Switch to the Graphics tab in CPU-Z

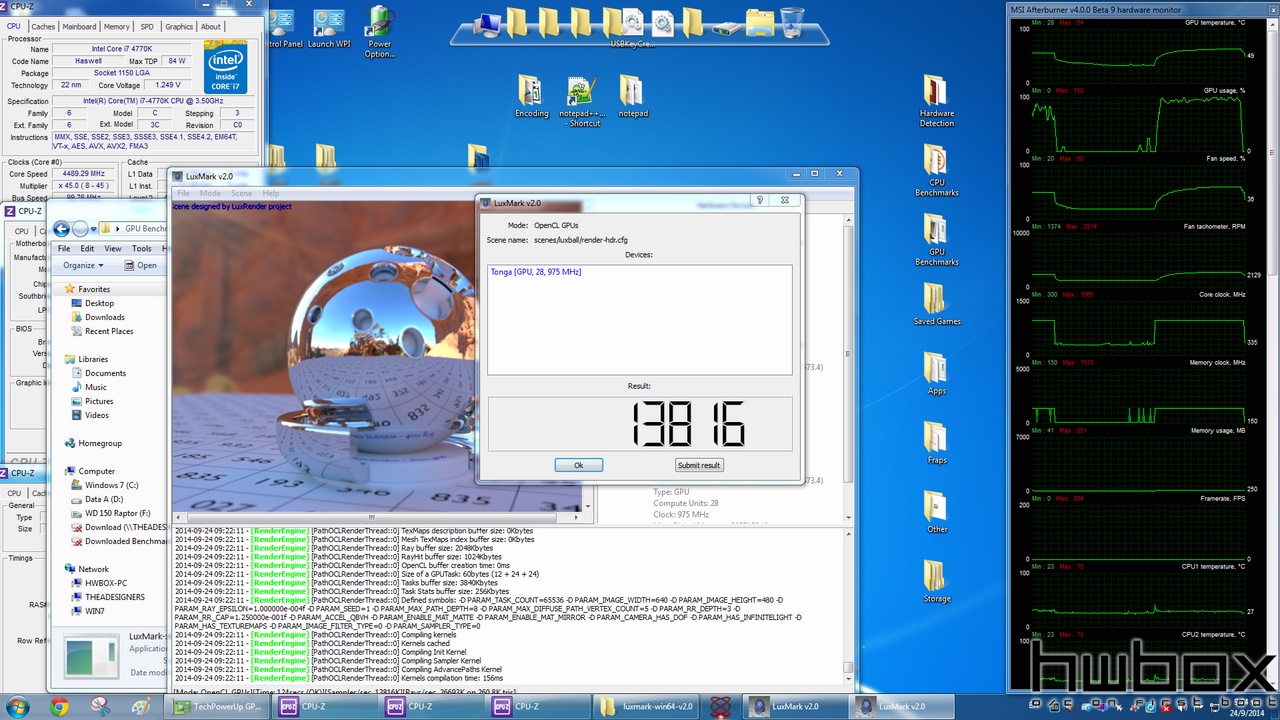[x=179, y=26]
